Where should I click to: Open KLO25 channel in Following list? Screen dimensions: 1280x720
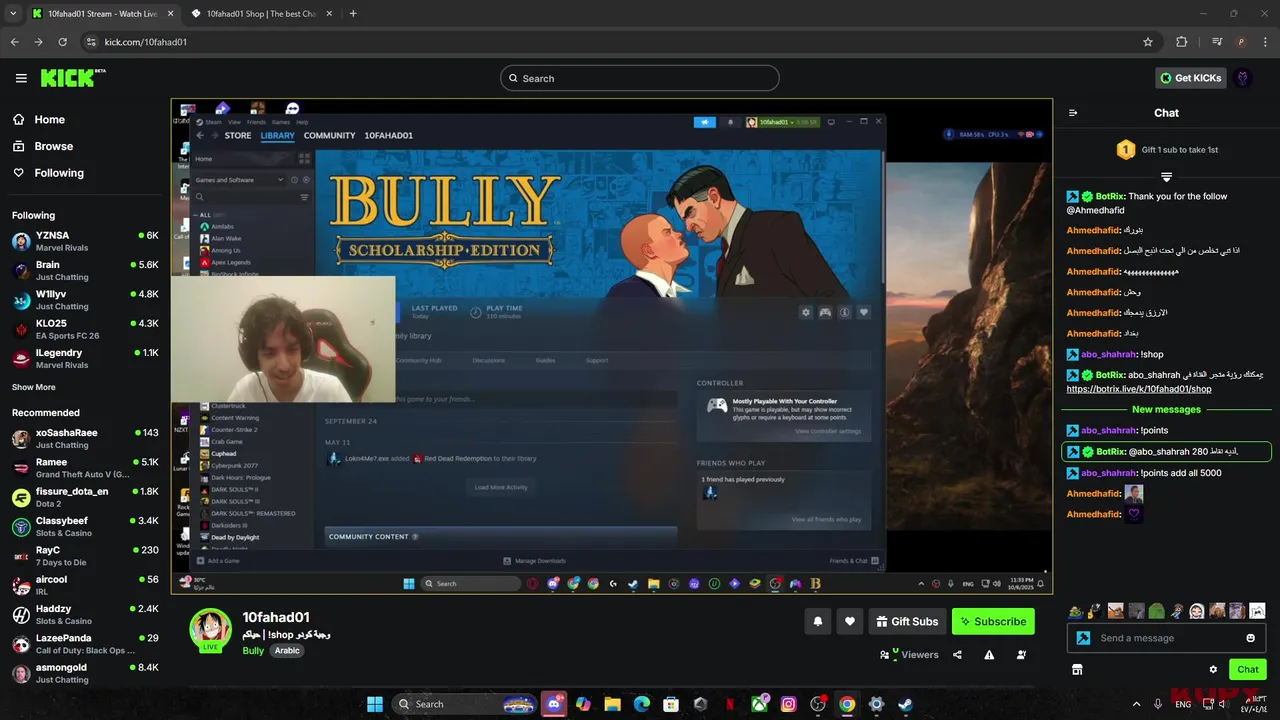click(x=85, y=329)
